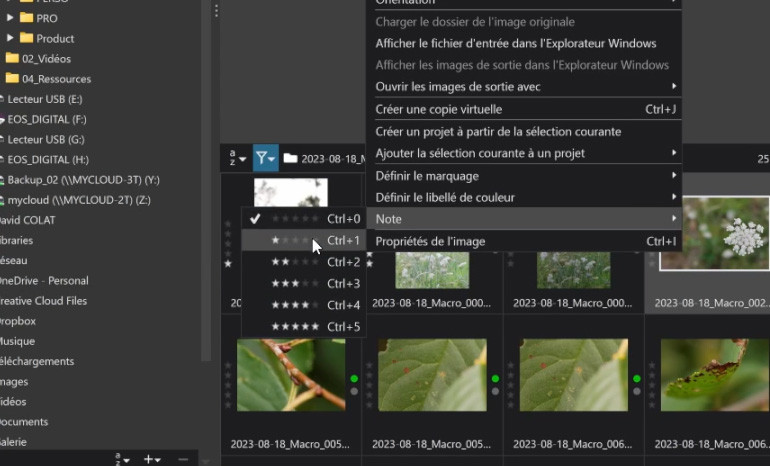Click the 04_Ressources folder icon

point(12,78)
